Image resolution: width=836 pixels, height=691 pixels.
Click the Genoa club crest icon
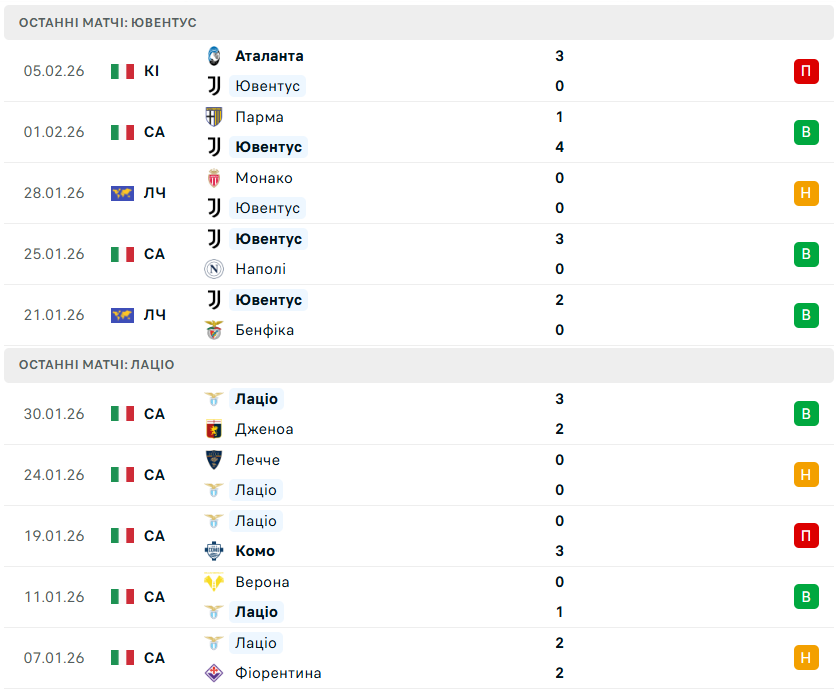[x=213, y=429]
